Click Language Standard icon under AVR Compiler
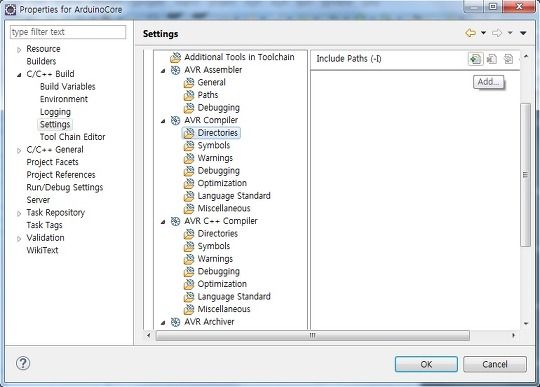The height and width of the screenshot is (387, 540). (189, 196)
